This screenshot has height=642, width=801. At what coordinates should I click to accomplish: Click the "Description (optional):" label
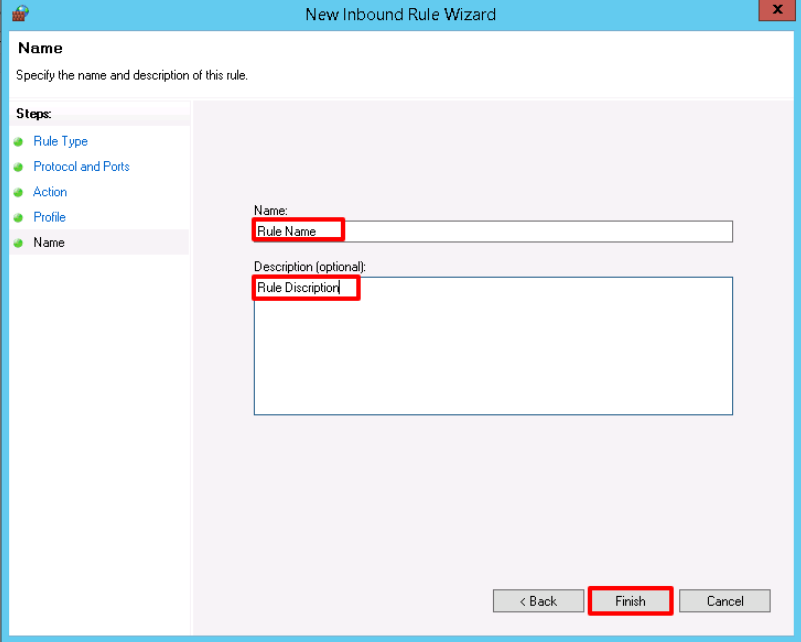(310, 267)
